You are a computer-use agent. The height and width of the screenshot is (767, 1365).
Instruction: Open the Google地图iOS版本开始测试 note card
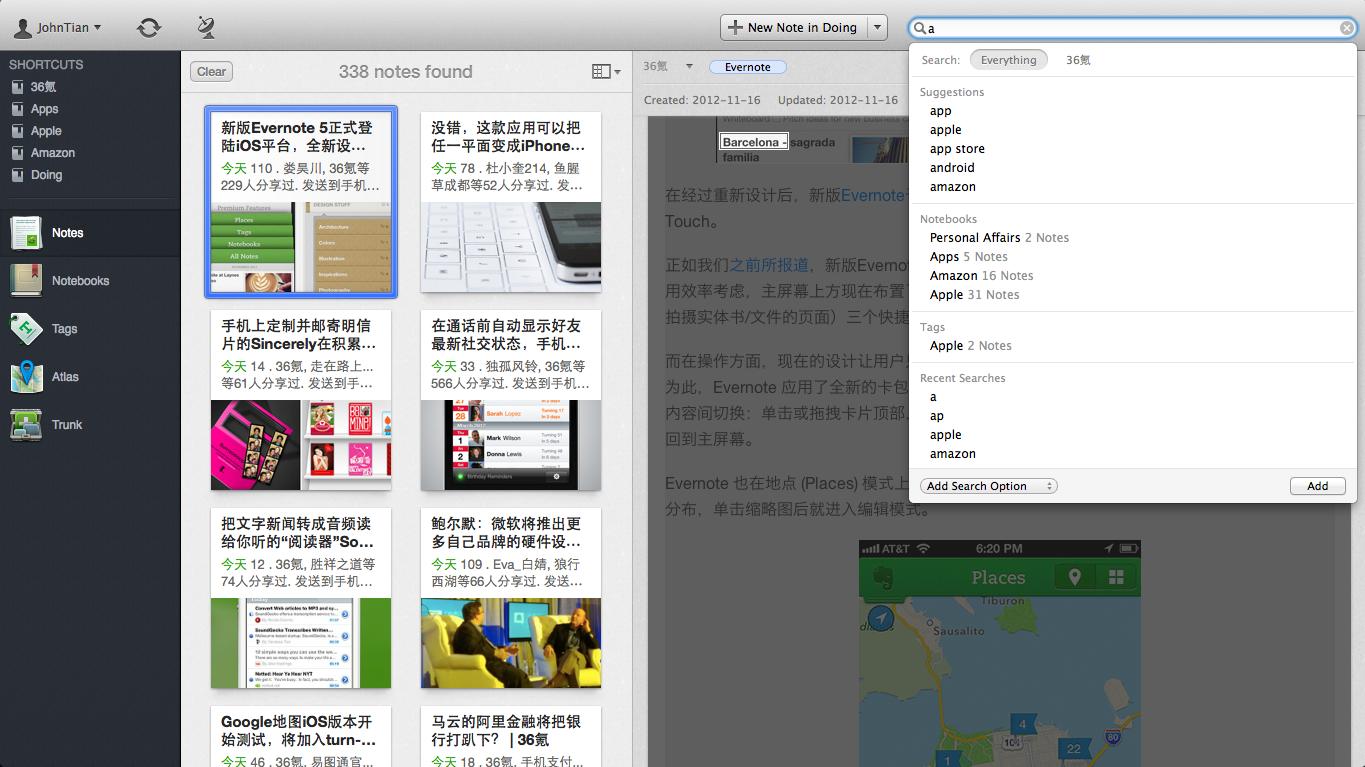tap(301, 736)
